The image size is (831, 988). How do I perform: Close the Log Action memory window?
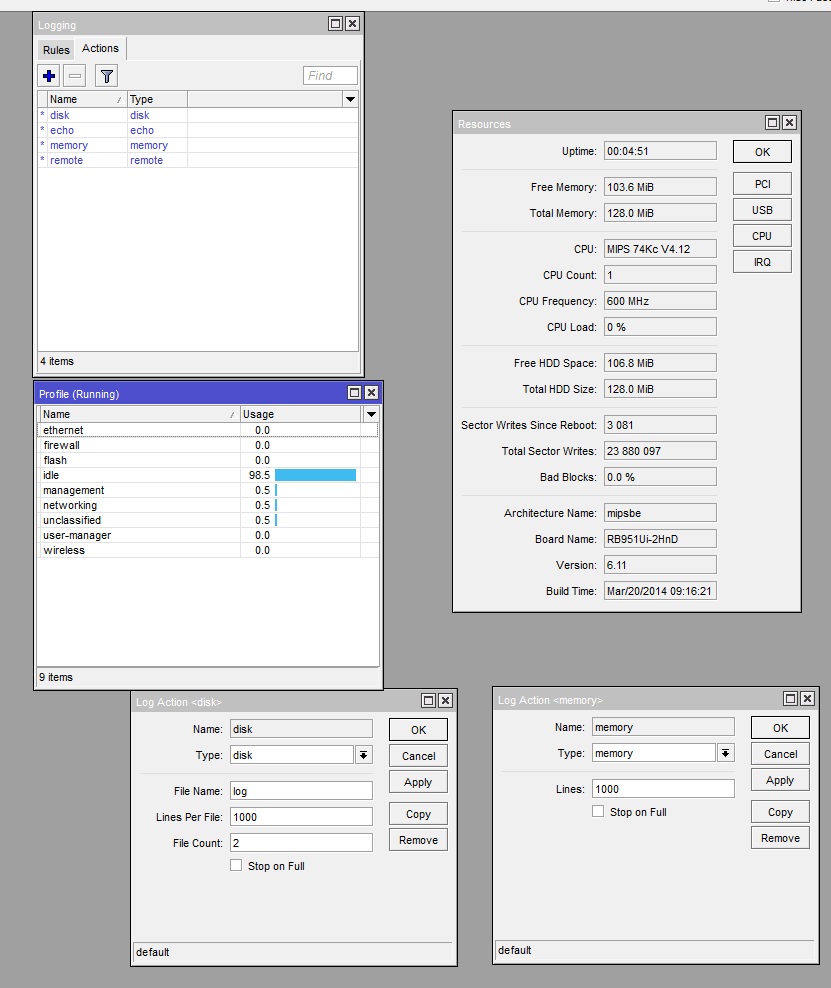point(807,699)
